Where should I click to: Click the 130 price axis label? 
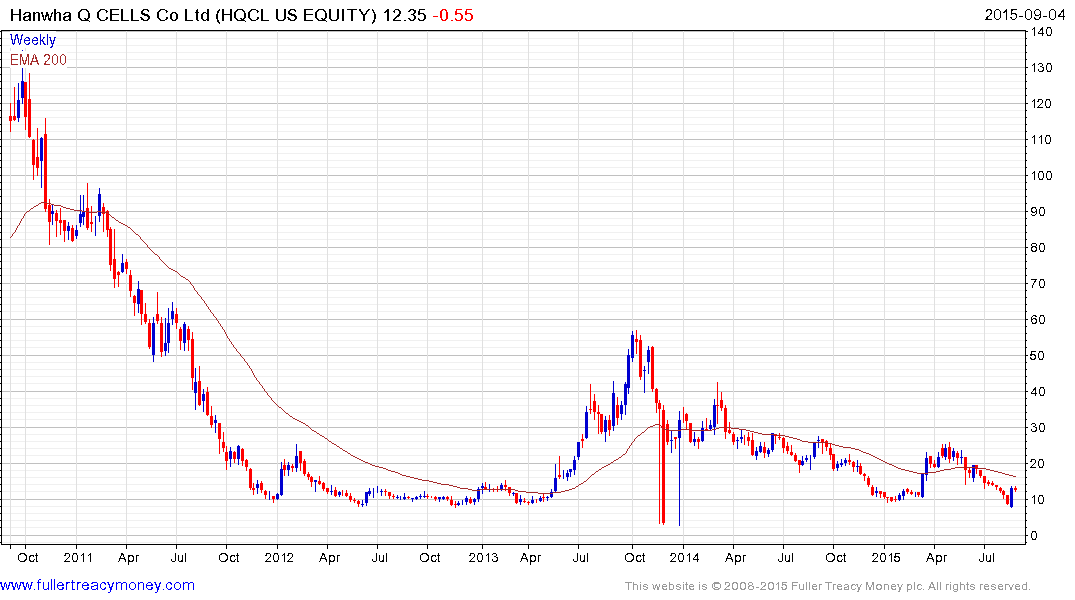tap(1041, 67)
